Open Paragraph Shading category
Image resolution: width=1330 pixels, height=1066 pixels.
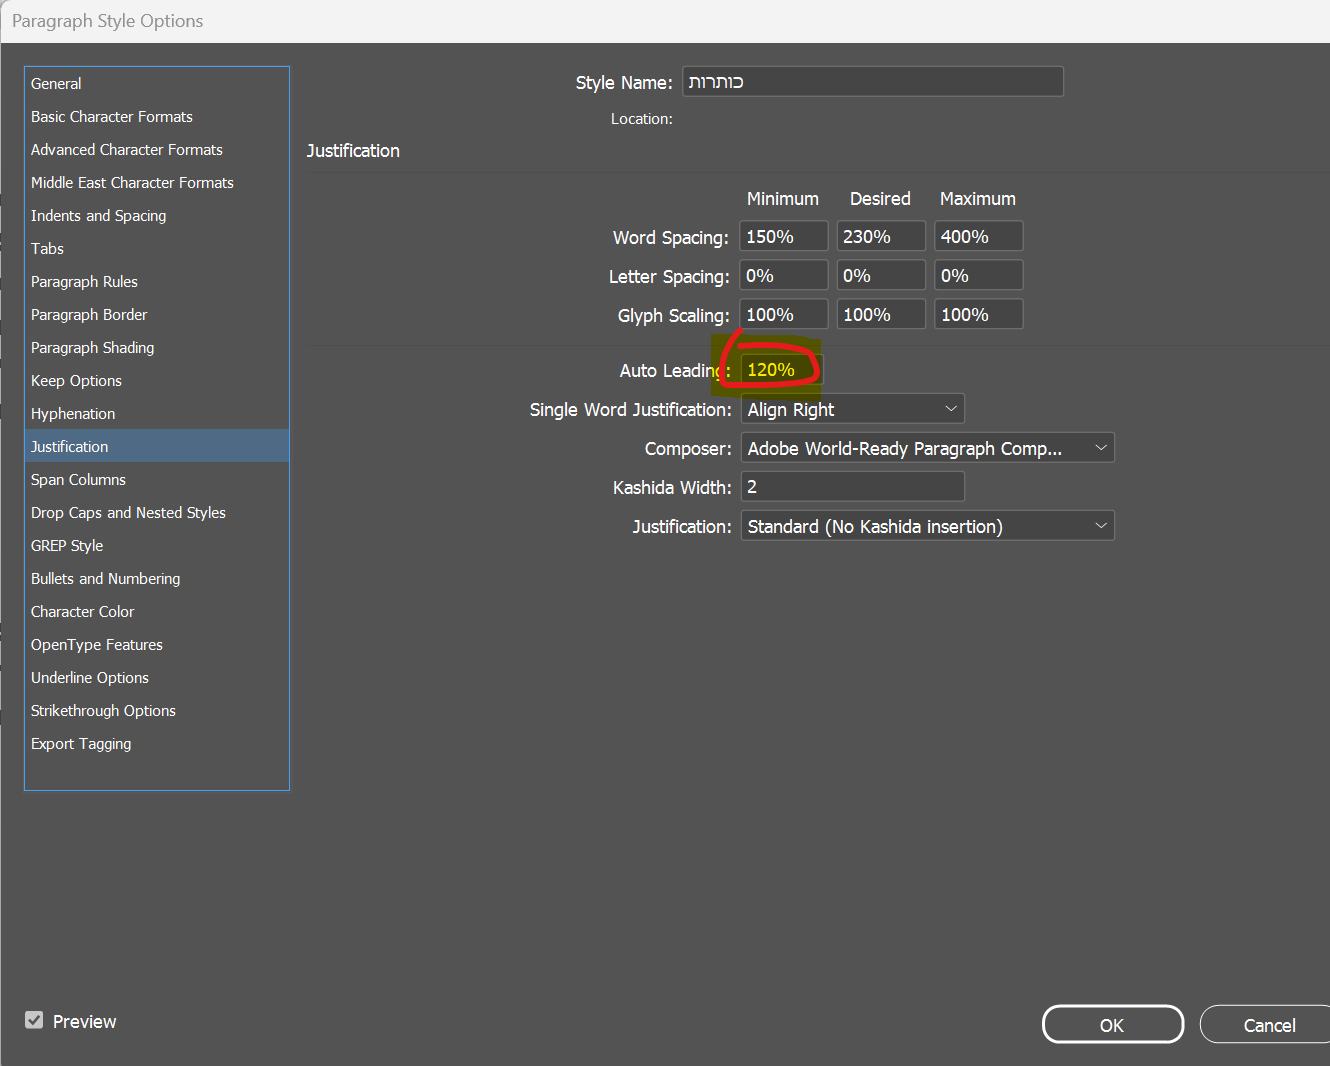(x=157, y=348)
